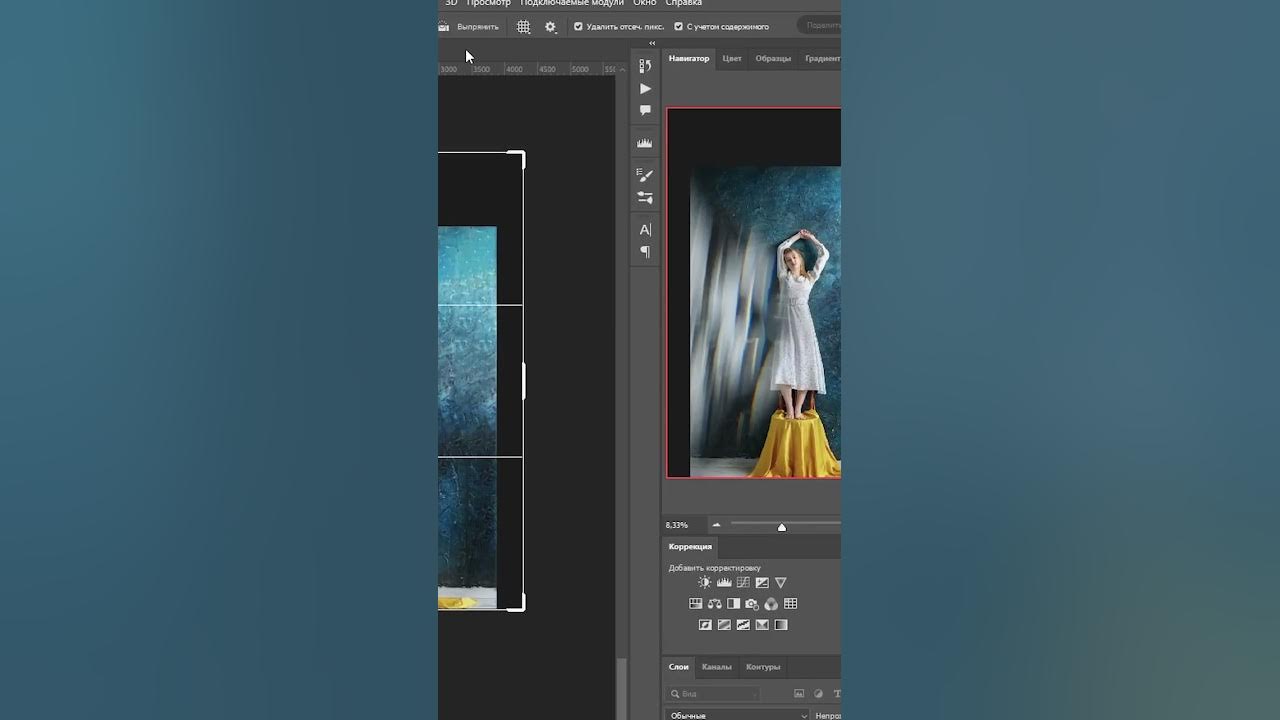This screenshot has height=720, width=1280.
Task: Click the Navigator preview thumbnail
Action: click(754, 293)
